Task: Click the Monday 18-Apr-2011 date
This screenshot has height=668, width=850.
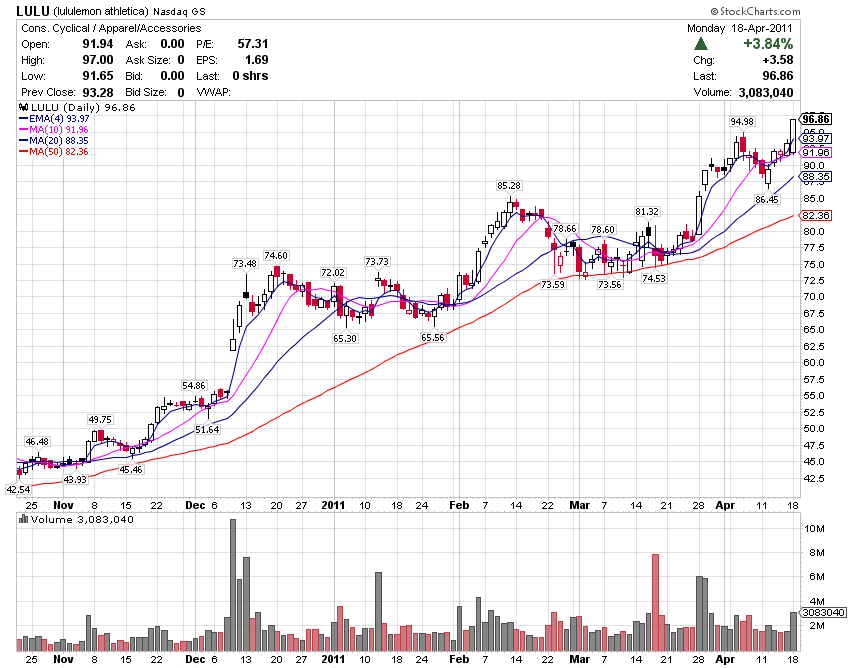Action: point(739,28)
